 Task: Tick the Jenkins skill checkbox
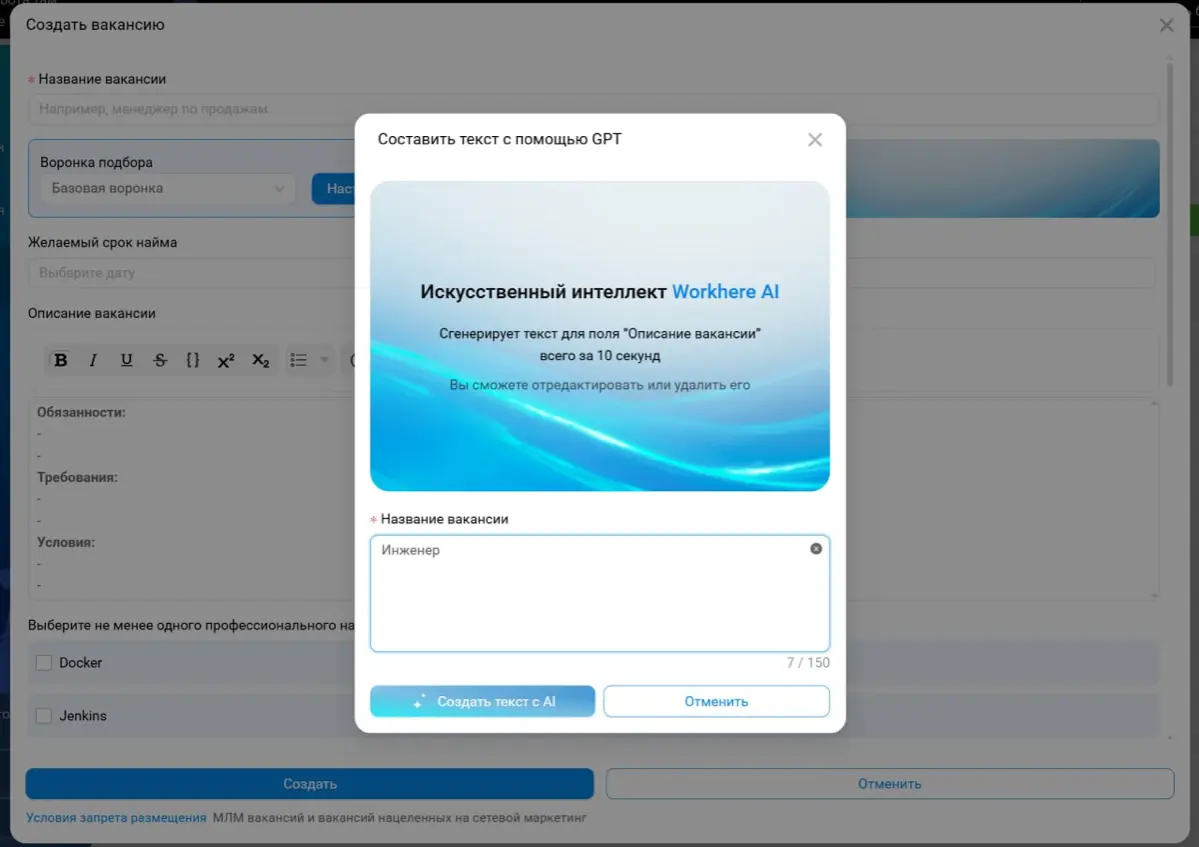pos(44,716)
